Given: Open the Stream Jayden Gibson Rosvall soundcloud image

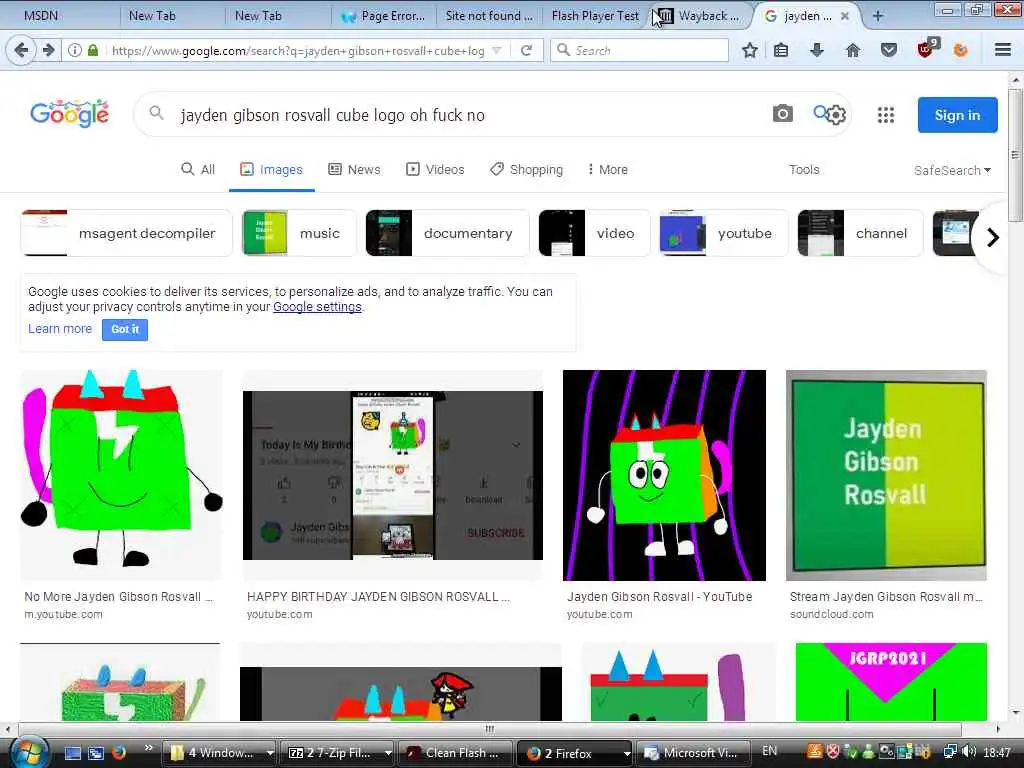Looking at the screenshot, I should click(886, 475).
